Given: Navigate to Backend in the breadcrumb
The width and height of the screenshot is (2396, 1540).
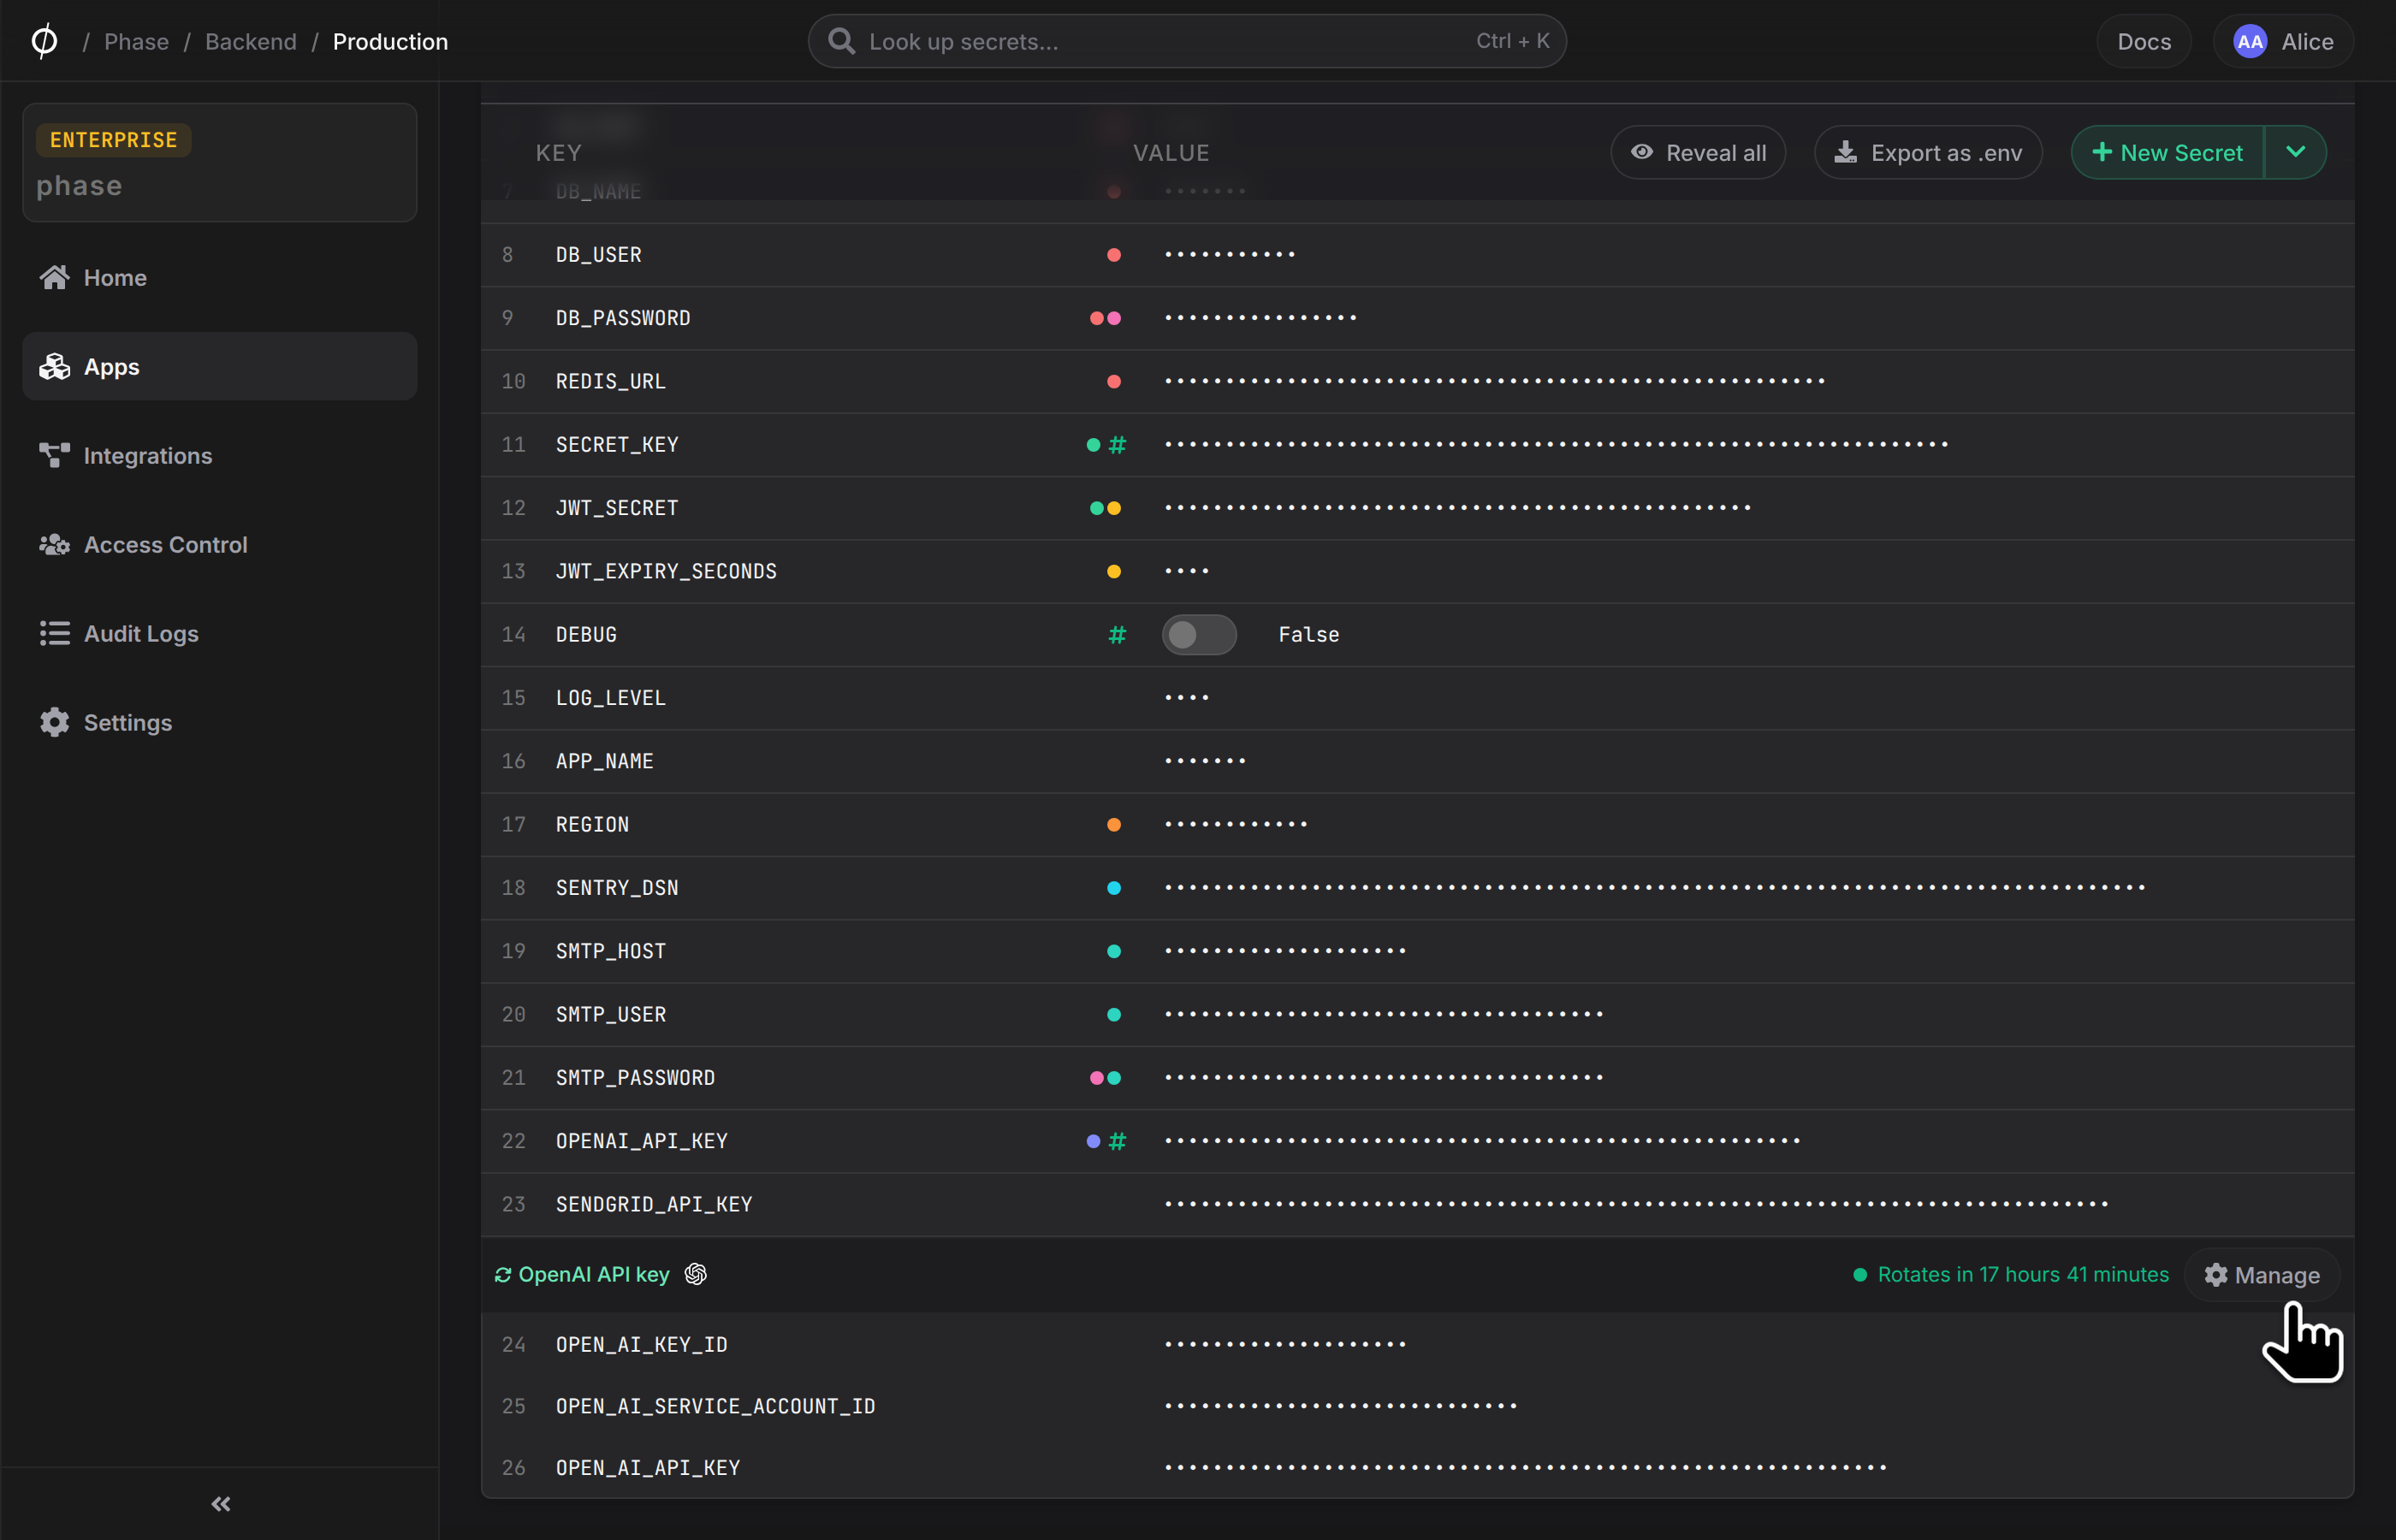Looking at the screenshot, I should coord(250,41).
